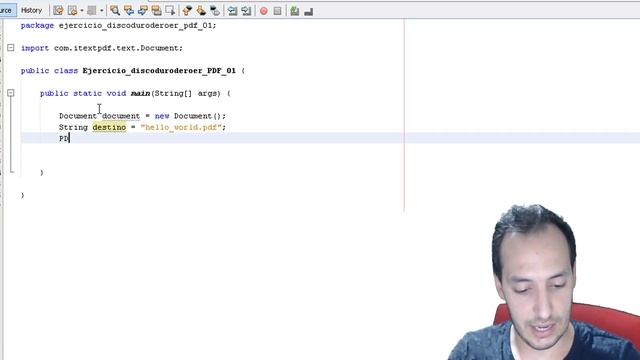Click the greyed Forward navigation icon
Viewport: 640px width, 360px height.
click(x=92, y=11)
